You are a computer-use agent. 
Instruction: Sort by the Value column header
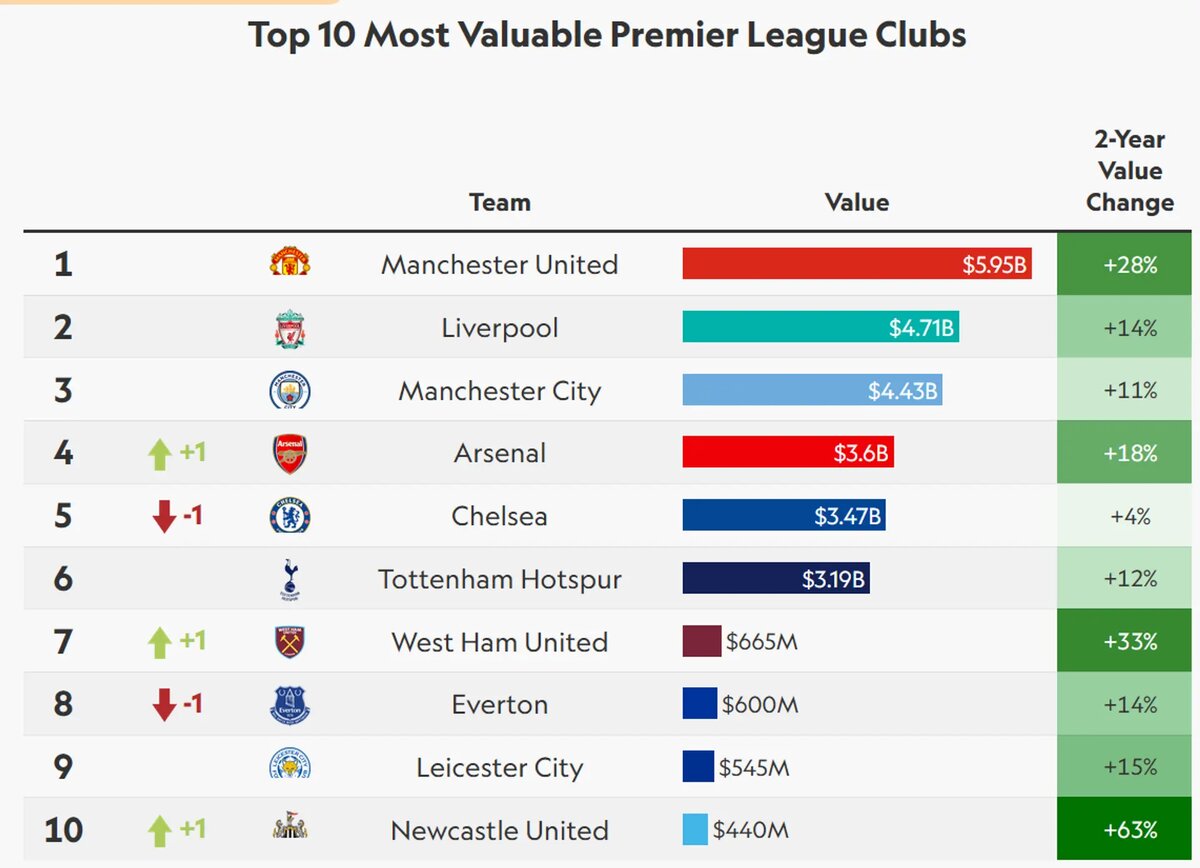click(x=857, y=202)
